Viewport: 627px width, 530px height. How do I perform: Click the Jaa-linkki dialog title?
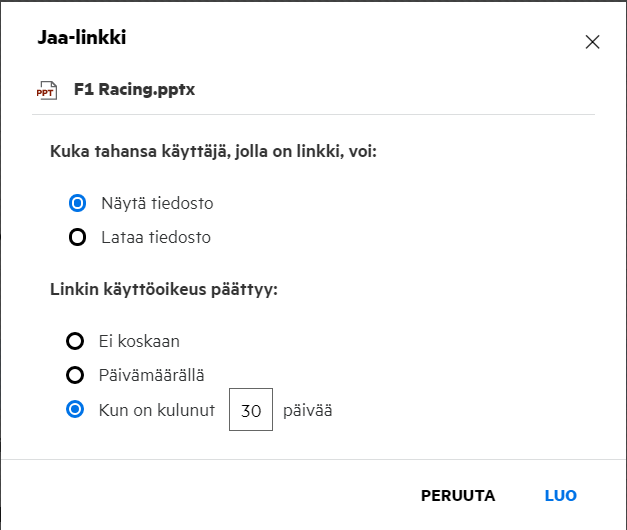(x=82, y=38)
